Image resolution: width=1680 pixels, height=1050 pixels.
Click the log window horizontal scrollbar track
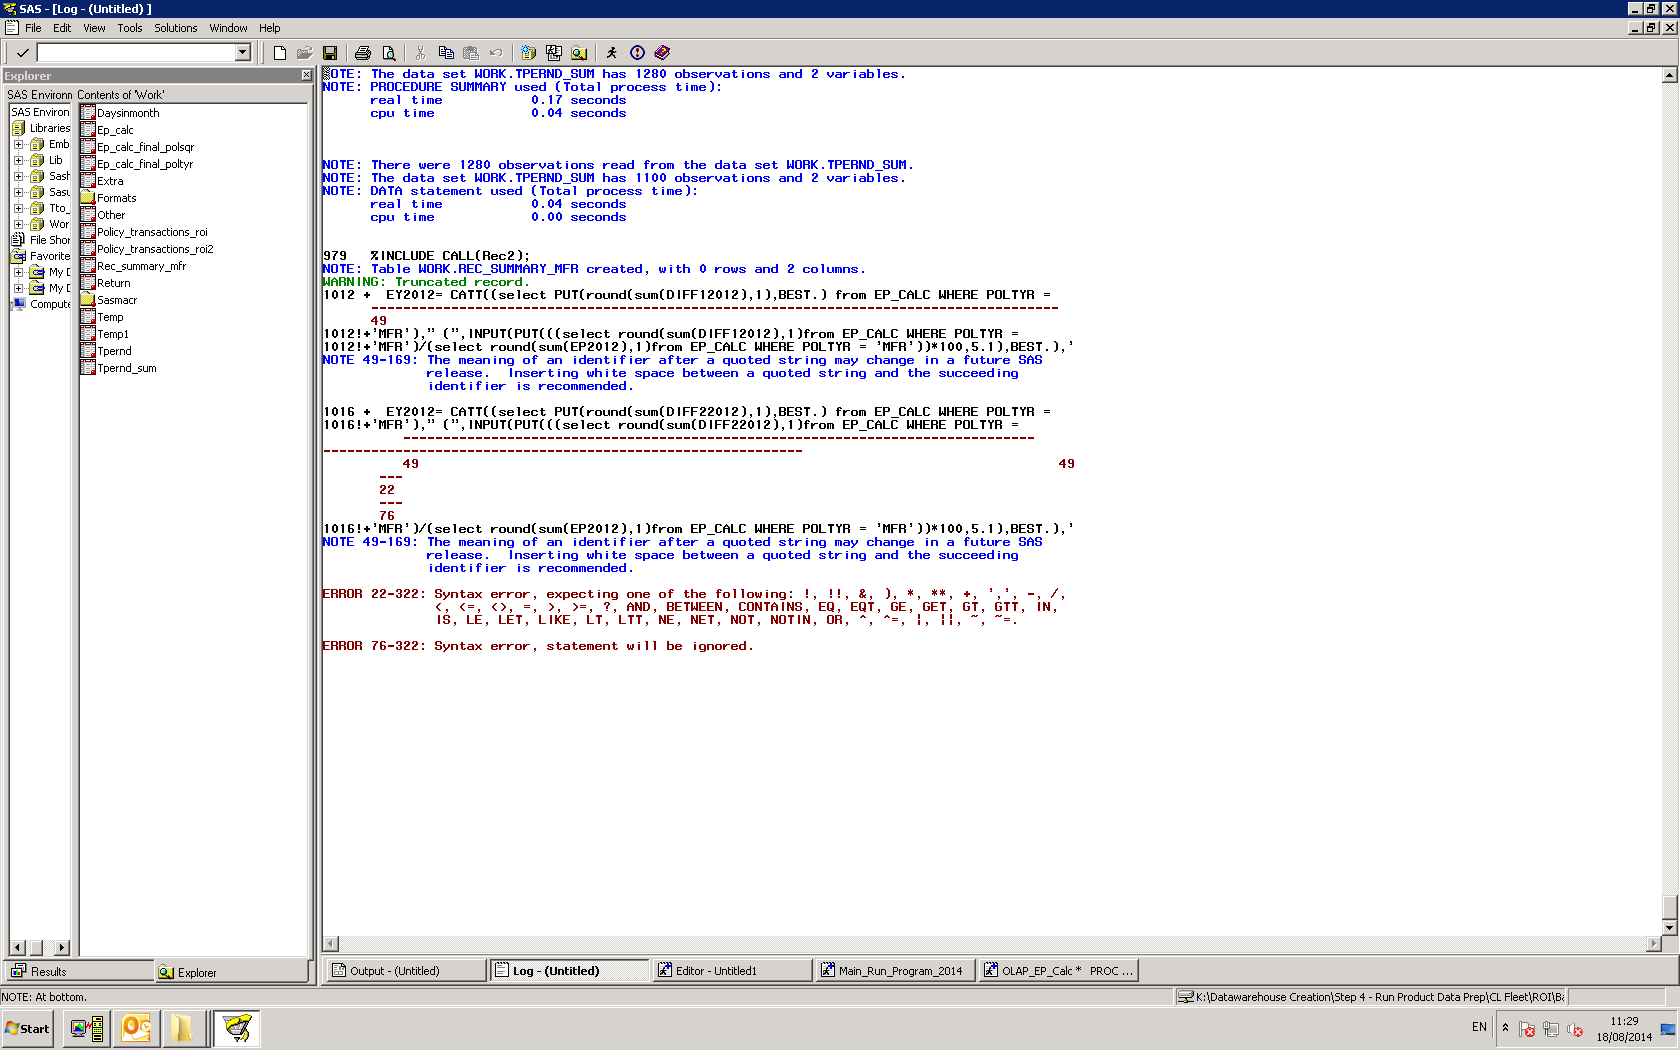pos(990,944)
